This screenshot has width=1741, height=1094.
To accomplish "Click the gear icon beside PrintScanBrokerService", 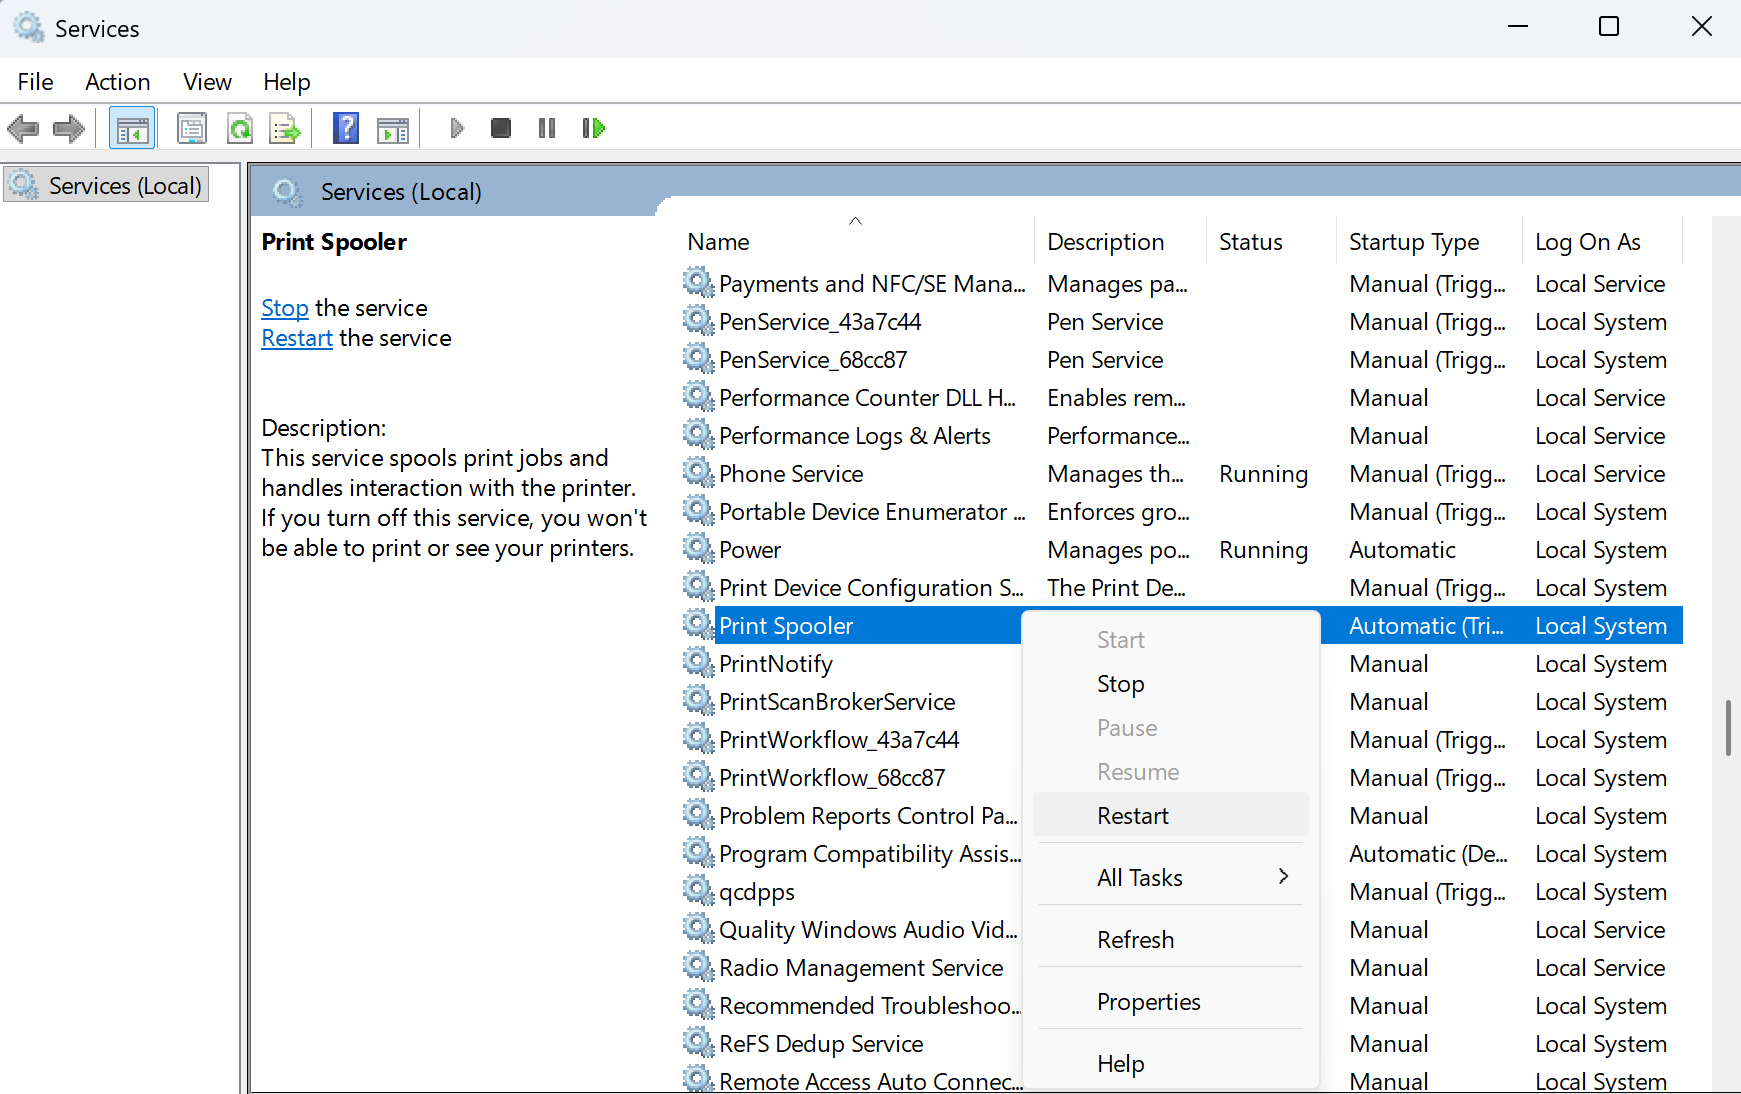I will click(x=698, y=700).
